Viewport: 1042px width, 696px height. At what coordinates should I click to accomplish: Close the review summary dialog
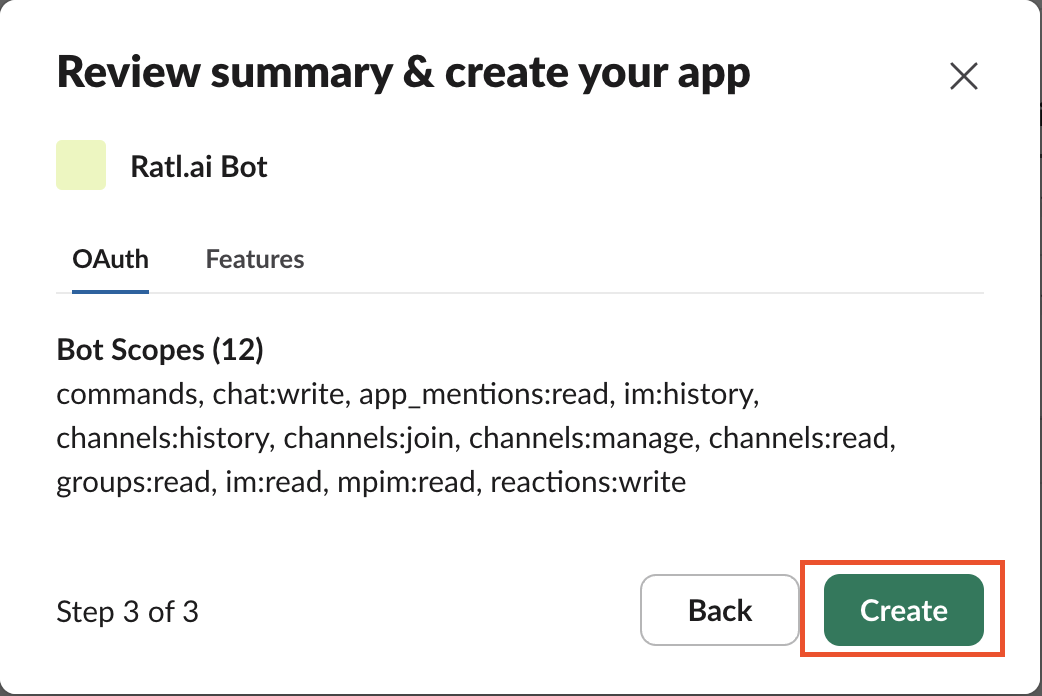(963, 77)
